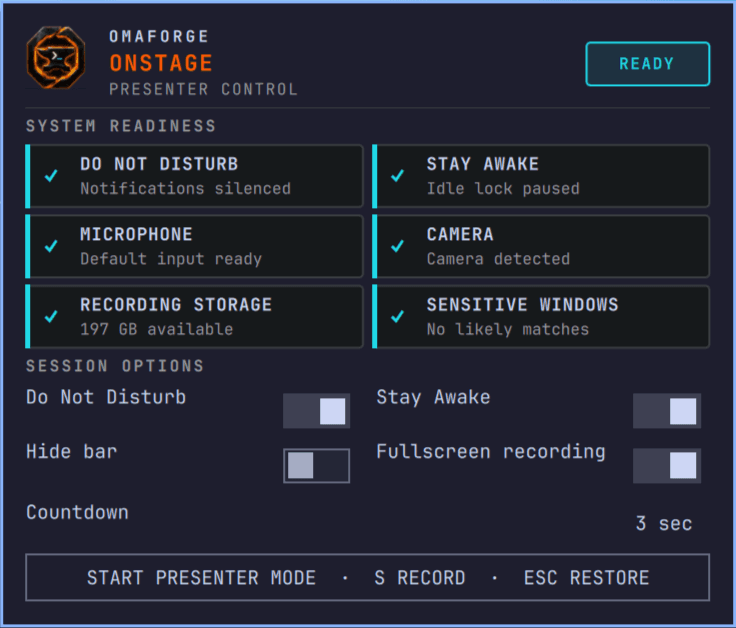736x628 pixels.
Task: Click the Do Not Disturb checkmark icon
Action: [x=51, y=176]
